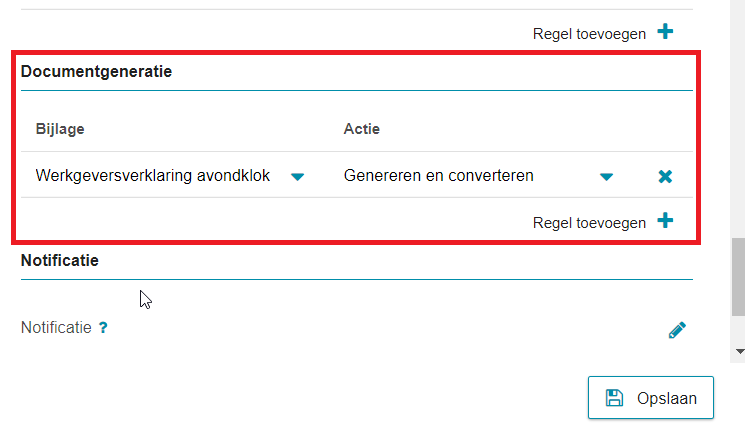Click the Notificatie field label
The height and width of the screenshot is (440, 745).
(x=56, y=327)
